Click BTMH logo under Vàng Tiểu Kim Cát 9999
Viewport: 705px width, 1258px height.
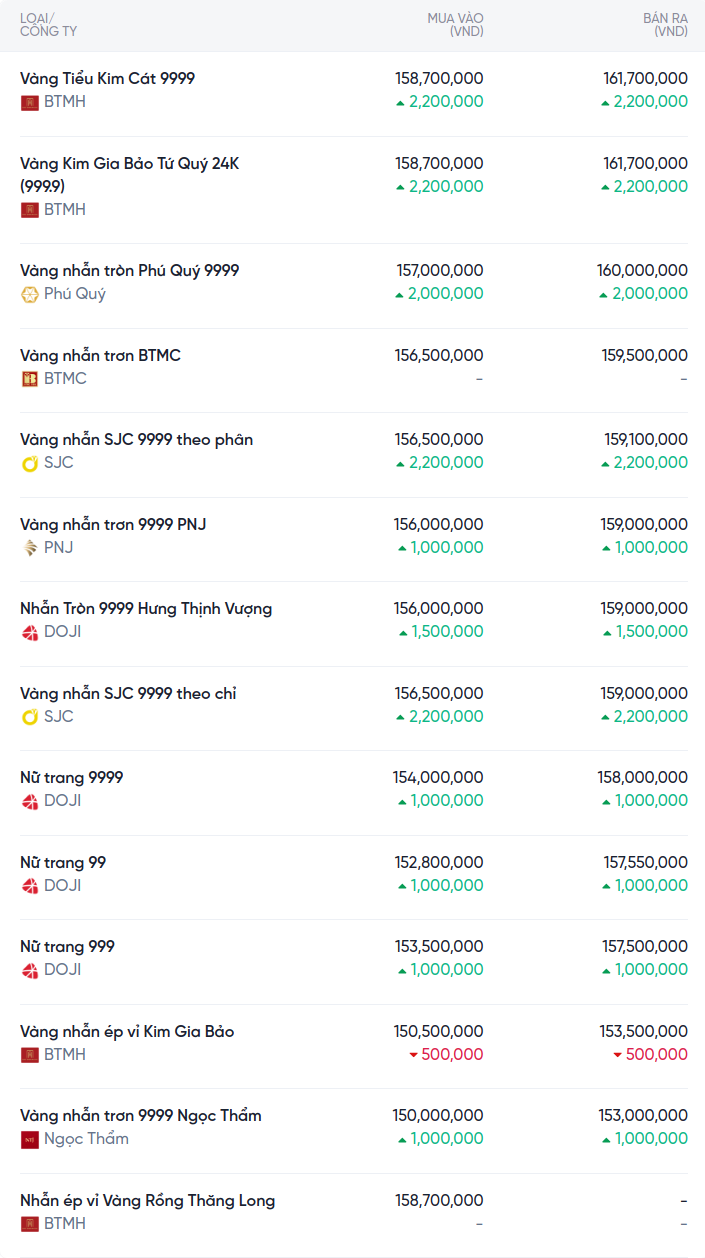tap(29, 102)
